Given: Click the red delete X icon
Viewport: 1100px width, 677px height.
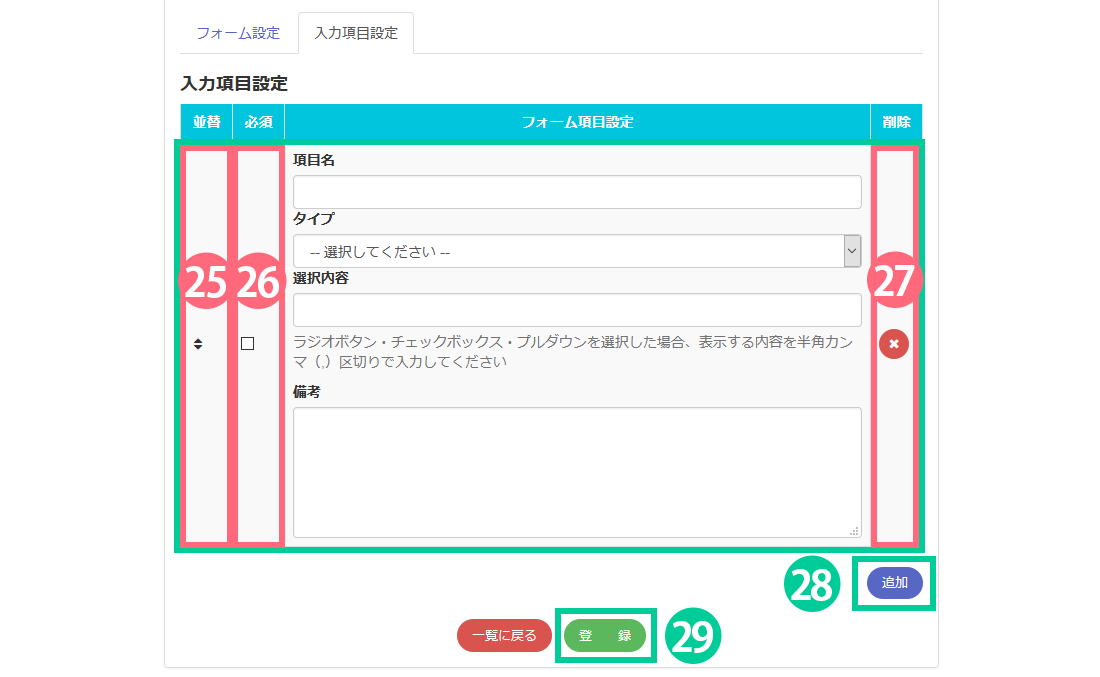Looking at the screenshot, I should [x=894, y=344].
